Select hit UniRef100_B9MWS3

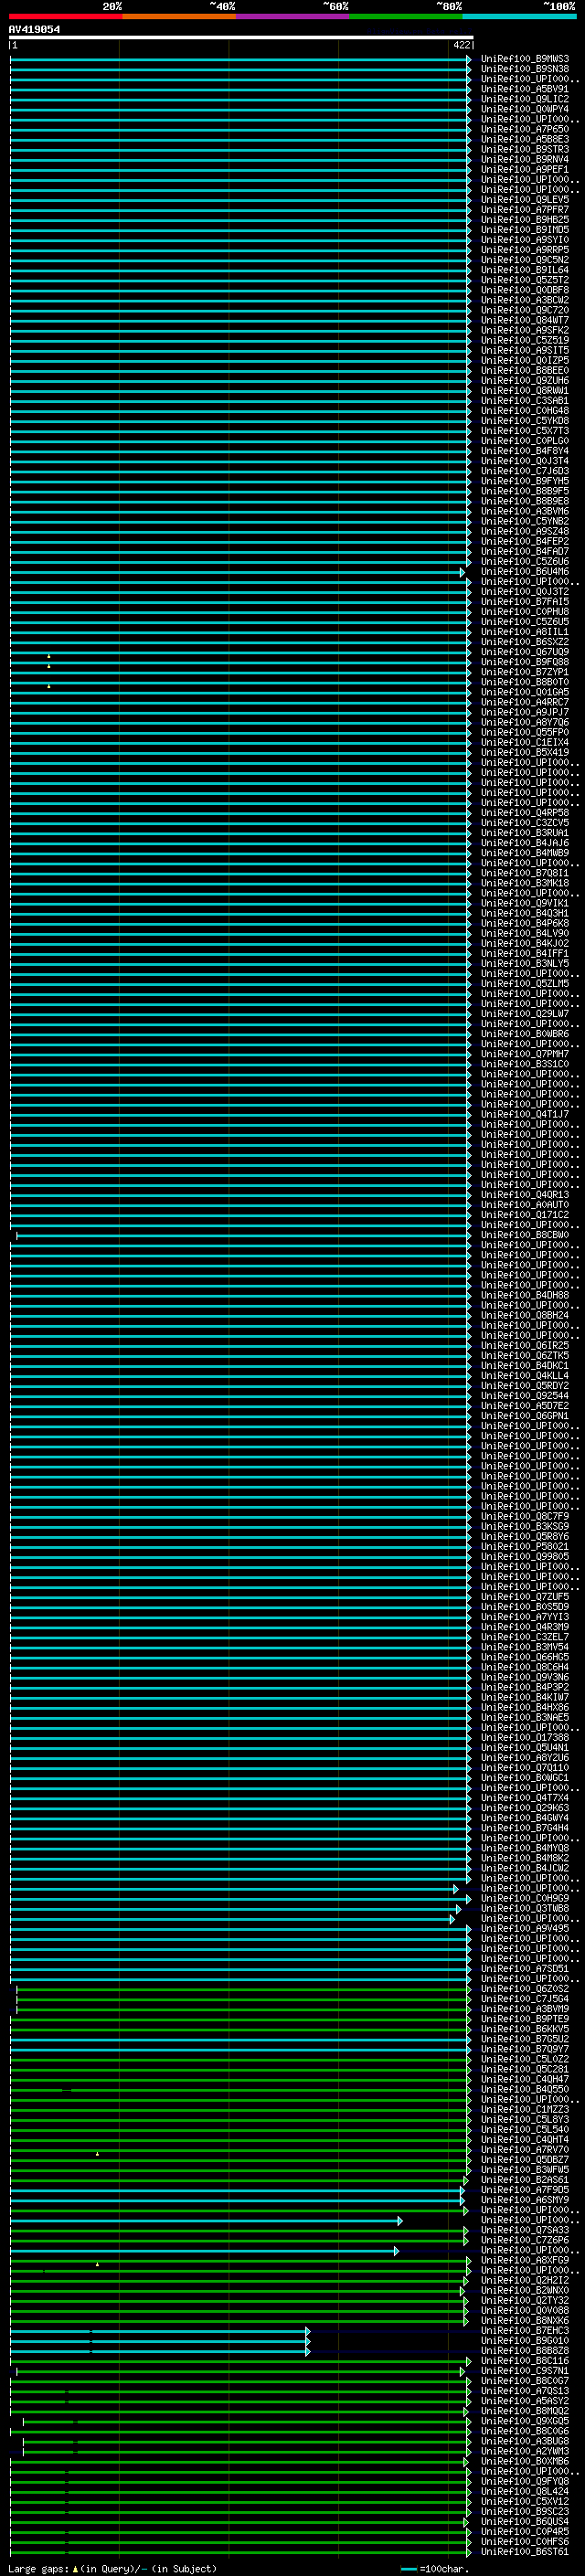click(x=524, y=59)
